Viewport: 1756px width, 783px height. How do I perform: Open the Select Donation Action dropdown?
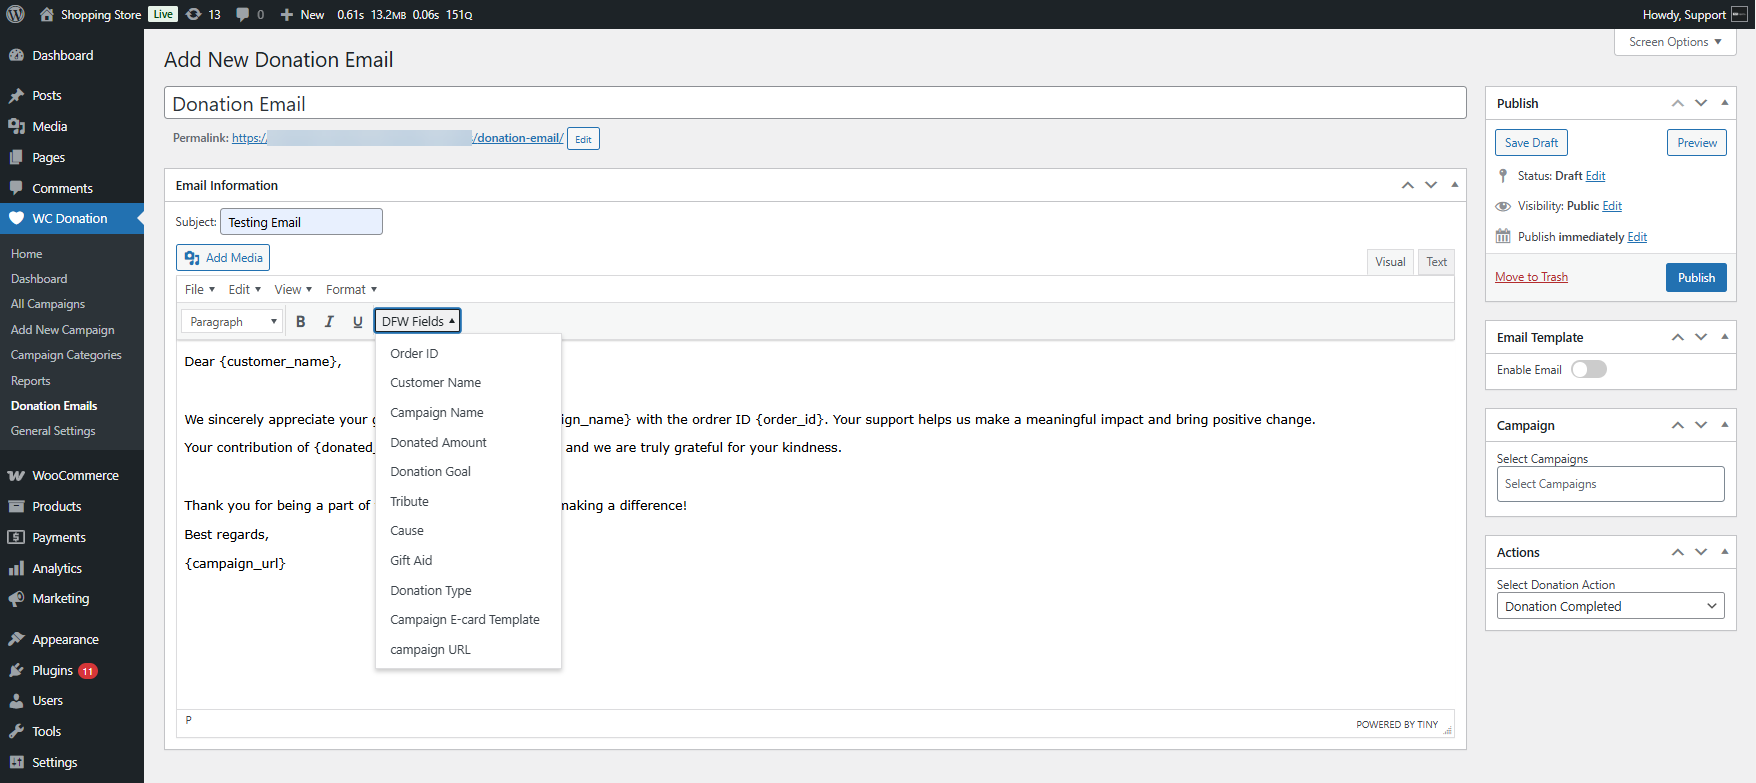[1610, 606]
